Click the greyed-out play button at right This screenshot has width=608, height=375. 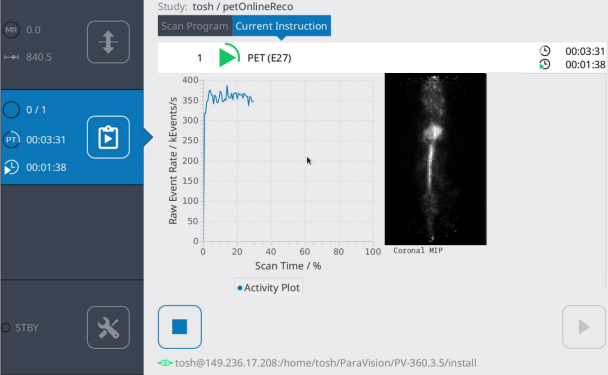click(x=584, y=327)
